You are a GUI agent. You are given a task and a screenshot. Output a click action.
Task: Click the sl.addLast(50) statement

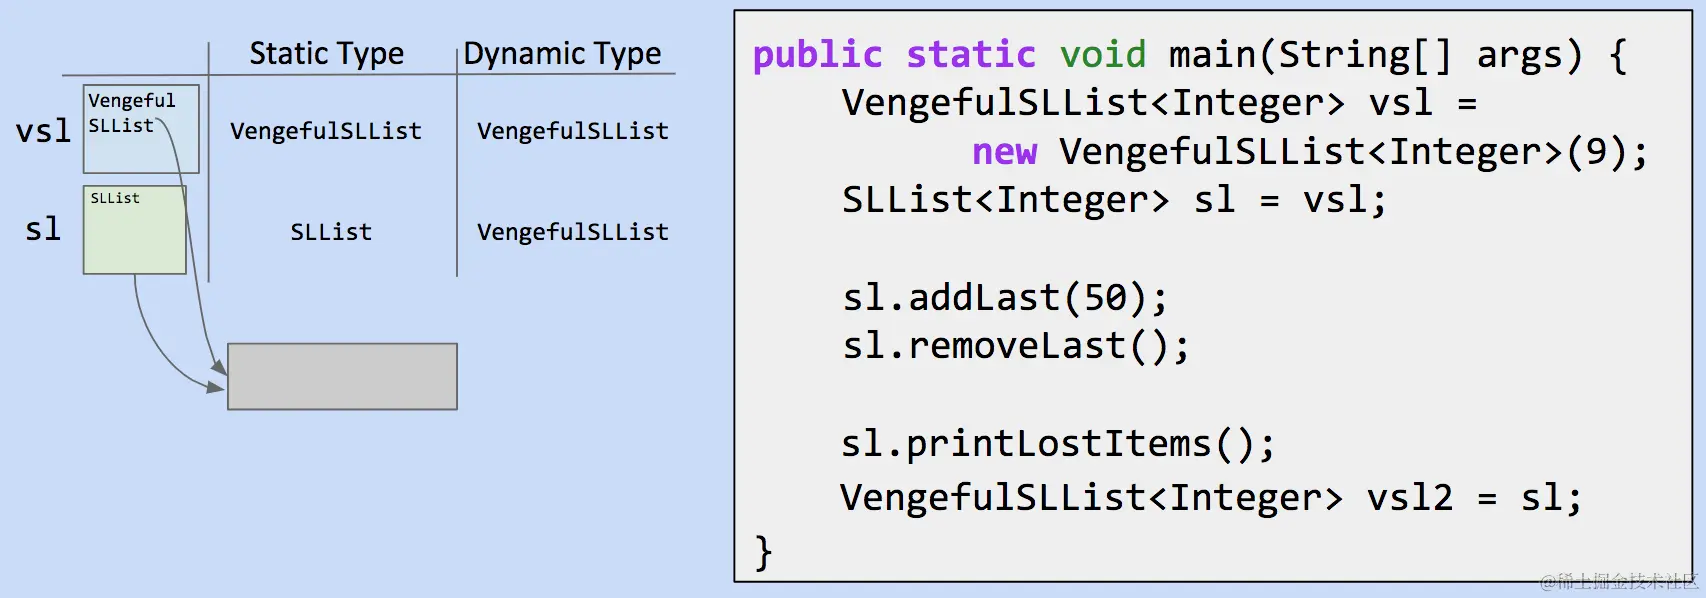tap(1005, 297)
